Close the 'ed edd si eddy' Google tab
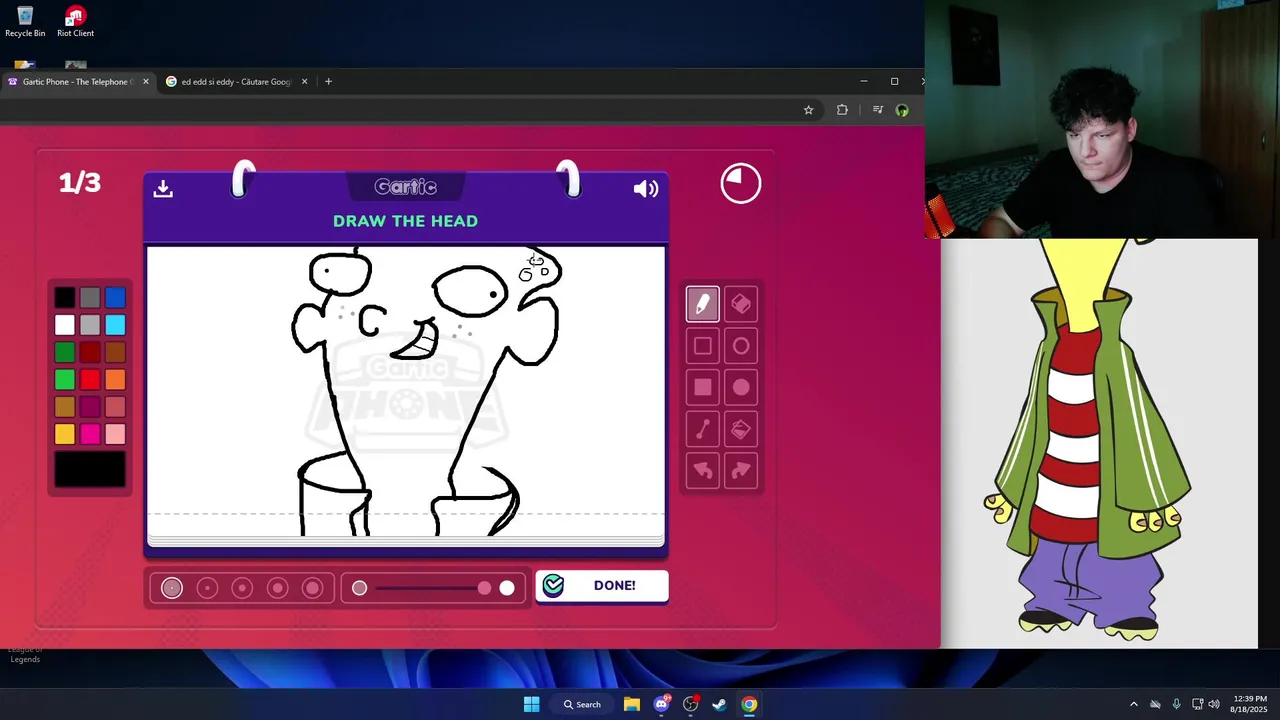This screenshot has width=1280, height=720. (x=305, y=82)
